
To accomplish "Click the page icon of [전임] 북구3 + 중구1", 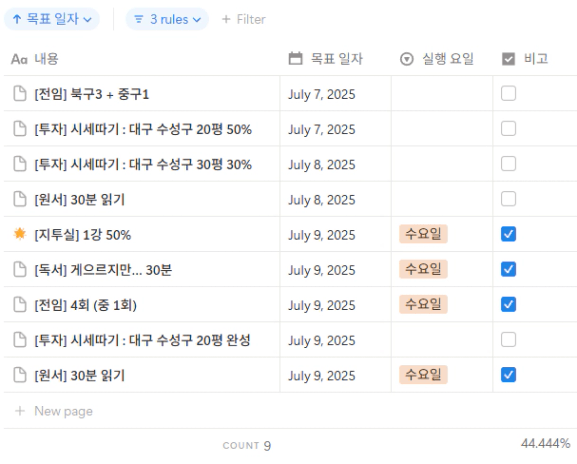I will [20, 93].
